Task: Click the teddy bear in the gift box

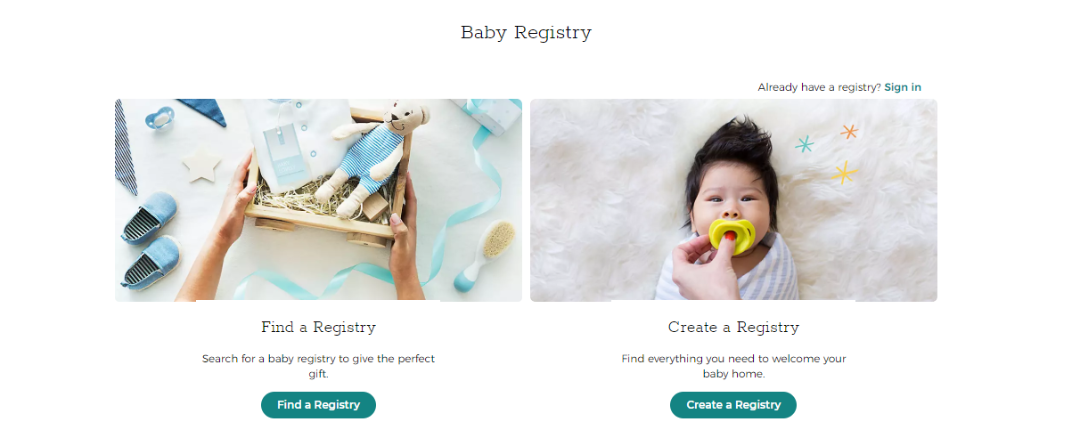Action: tap(372, 155)
